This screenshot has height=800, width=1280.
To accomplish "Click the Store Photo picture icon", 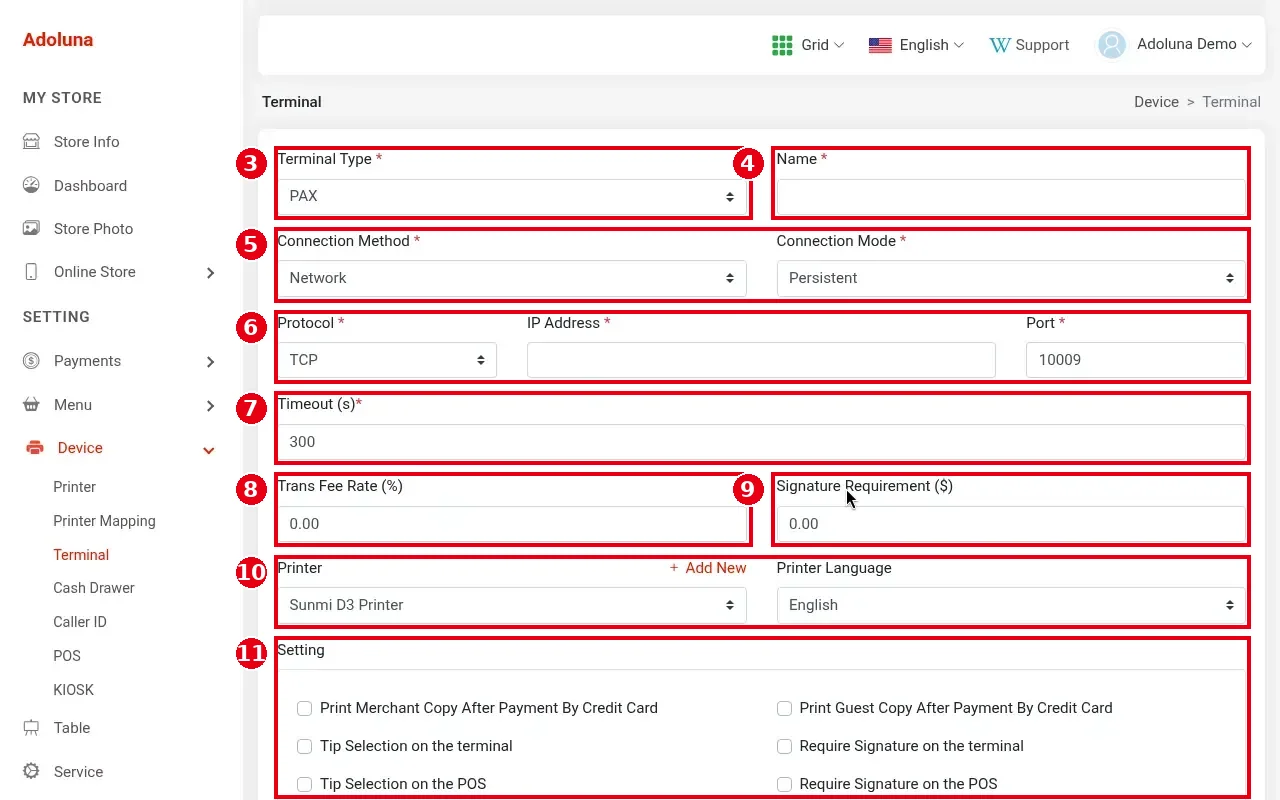I will pos(31,228).
